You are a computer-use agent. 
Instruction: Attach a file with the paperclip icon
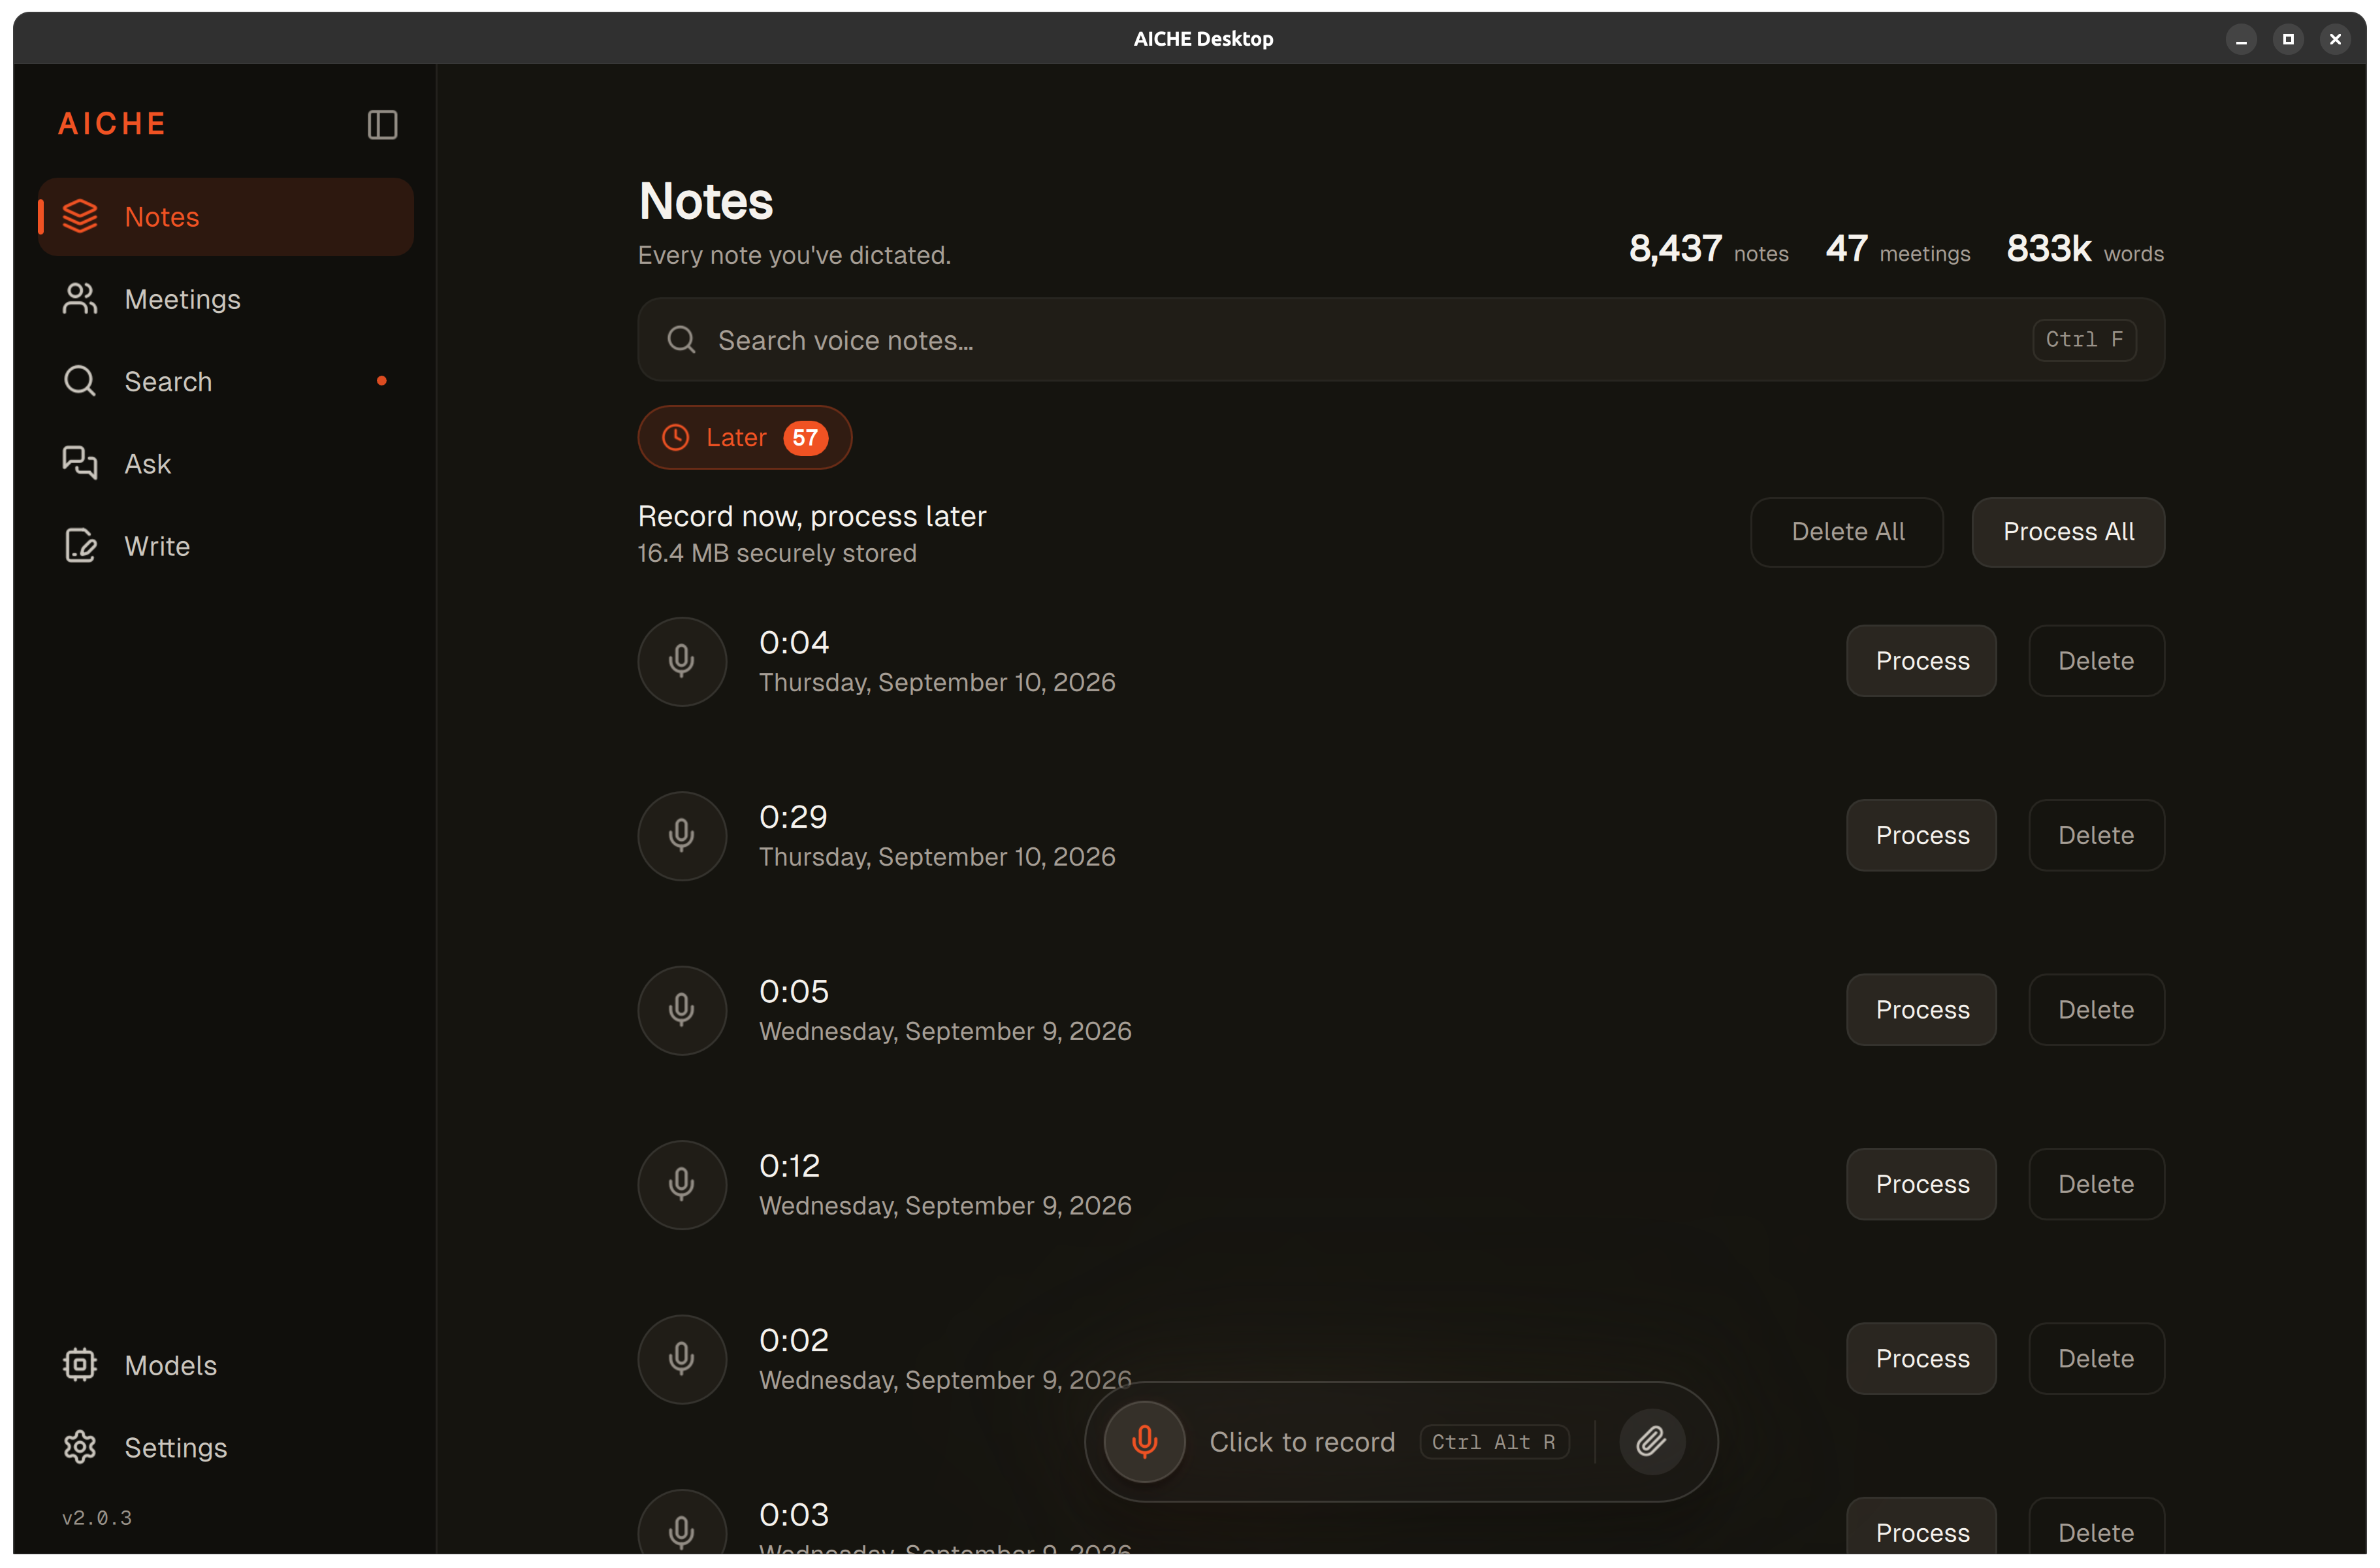tap(1652, 1442)
